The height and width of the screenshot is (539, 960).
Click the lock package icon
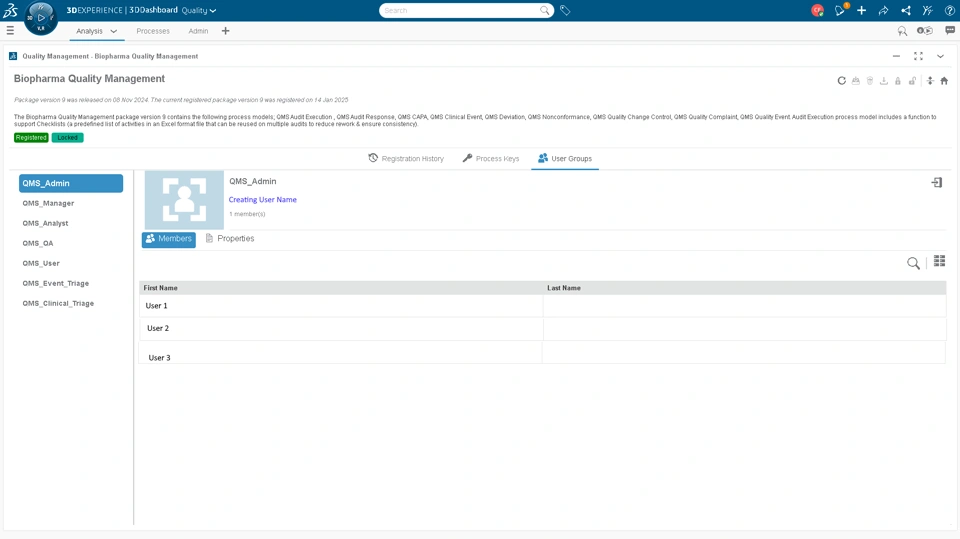[x=898, y=81]
